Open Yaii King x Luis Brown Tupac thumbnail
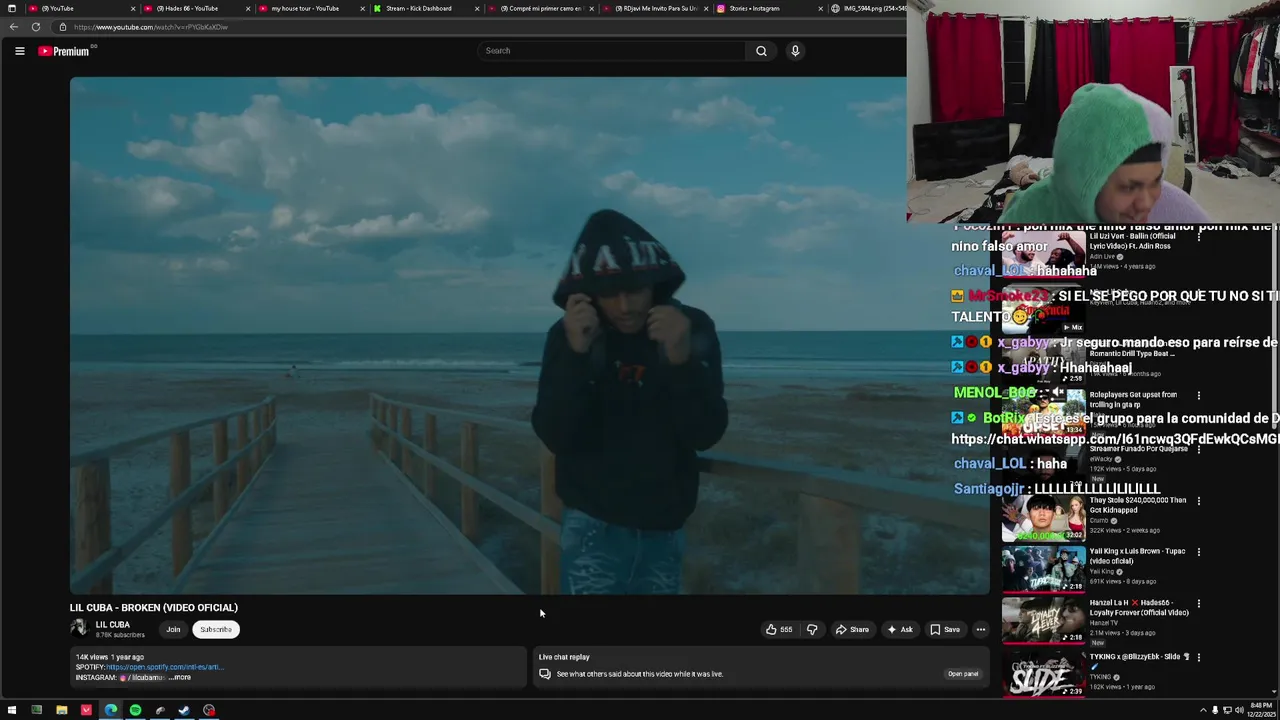Screen dimensions: 1280x720 (1044, 570)
